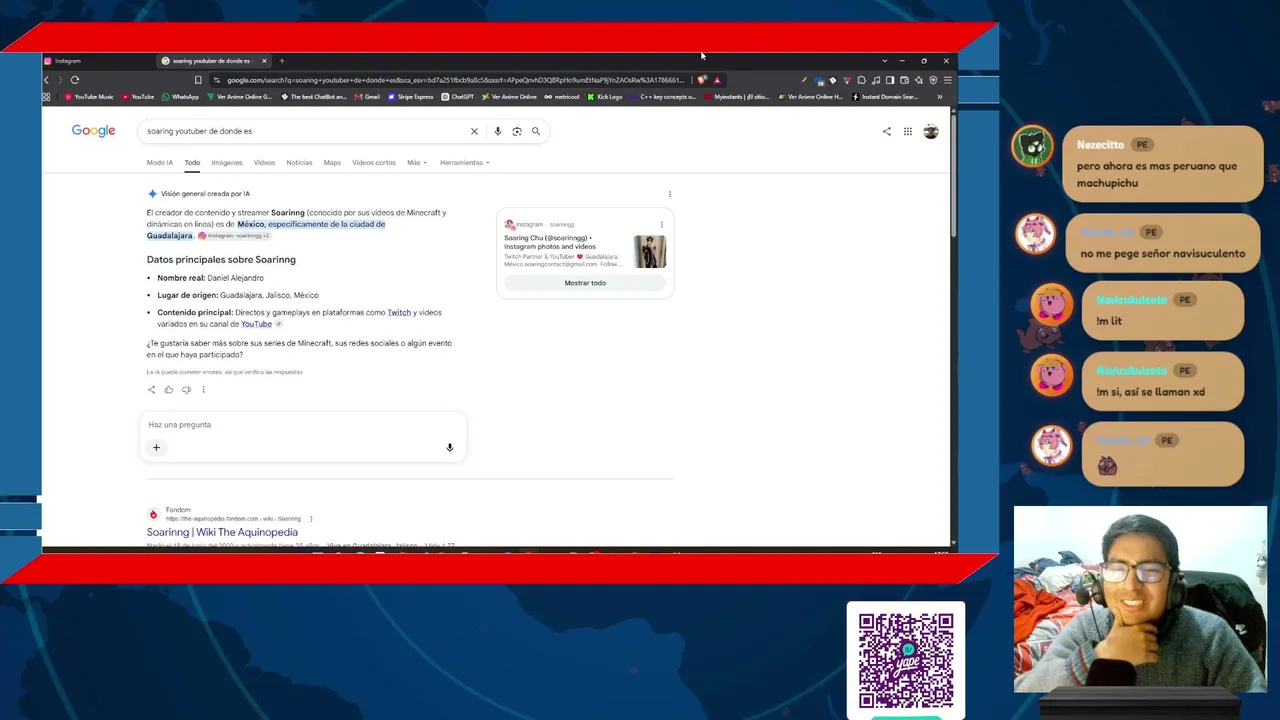Go back to the previous browser page
The image size is (1280, 720).
coord(46,80)
